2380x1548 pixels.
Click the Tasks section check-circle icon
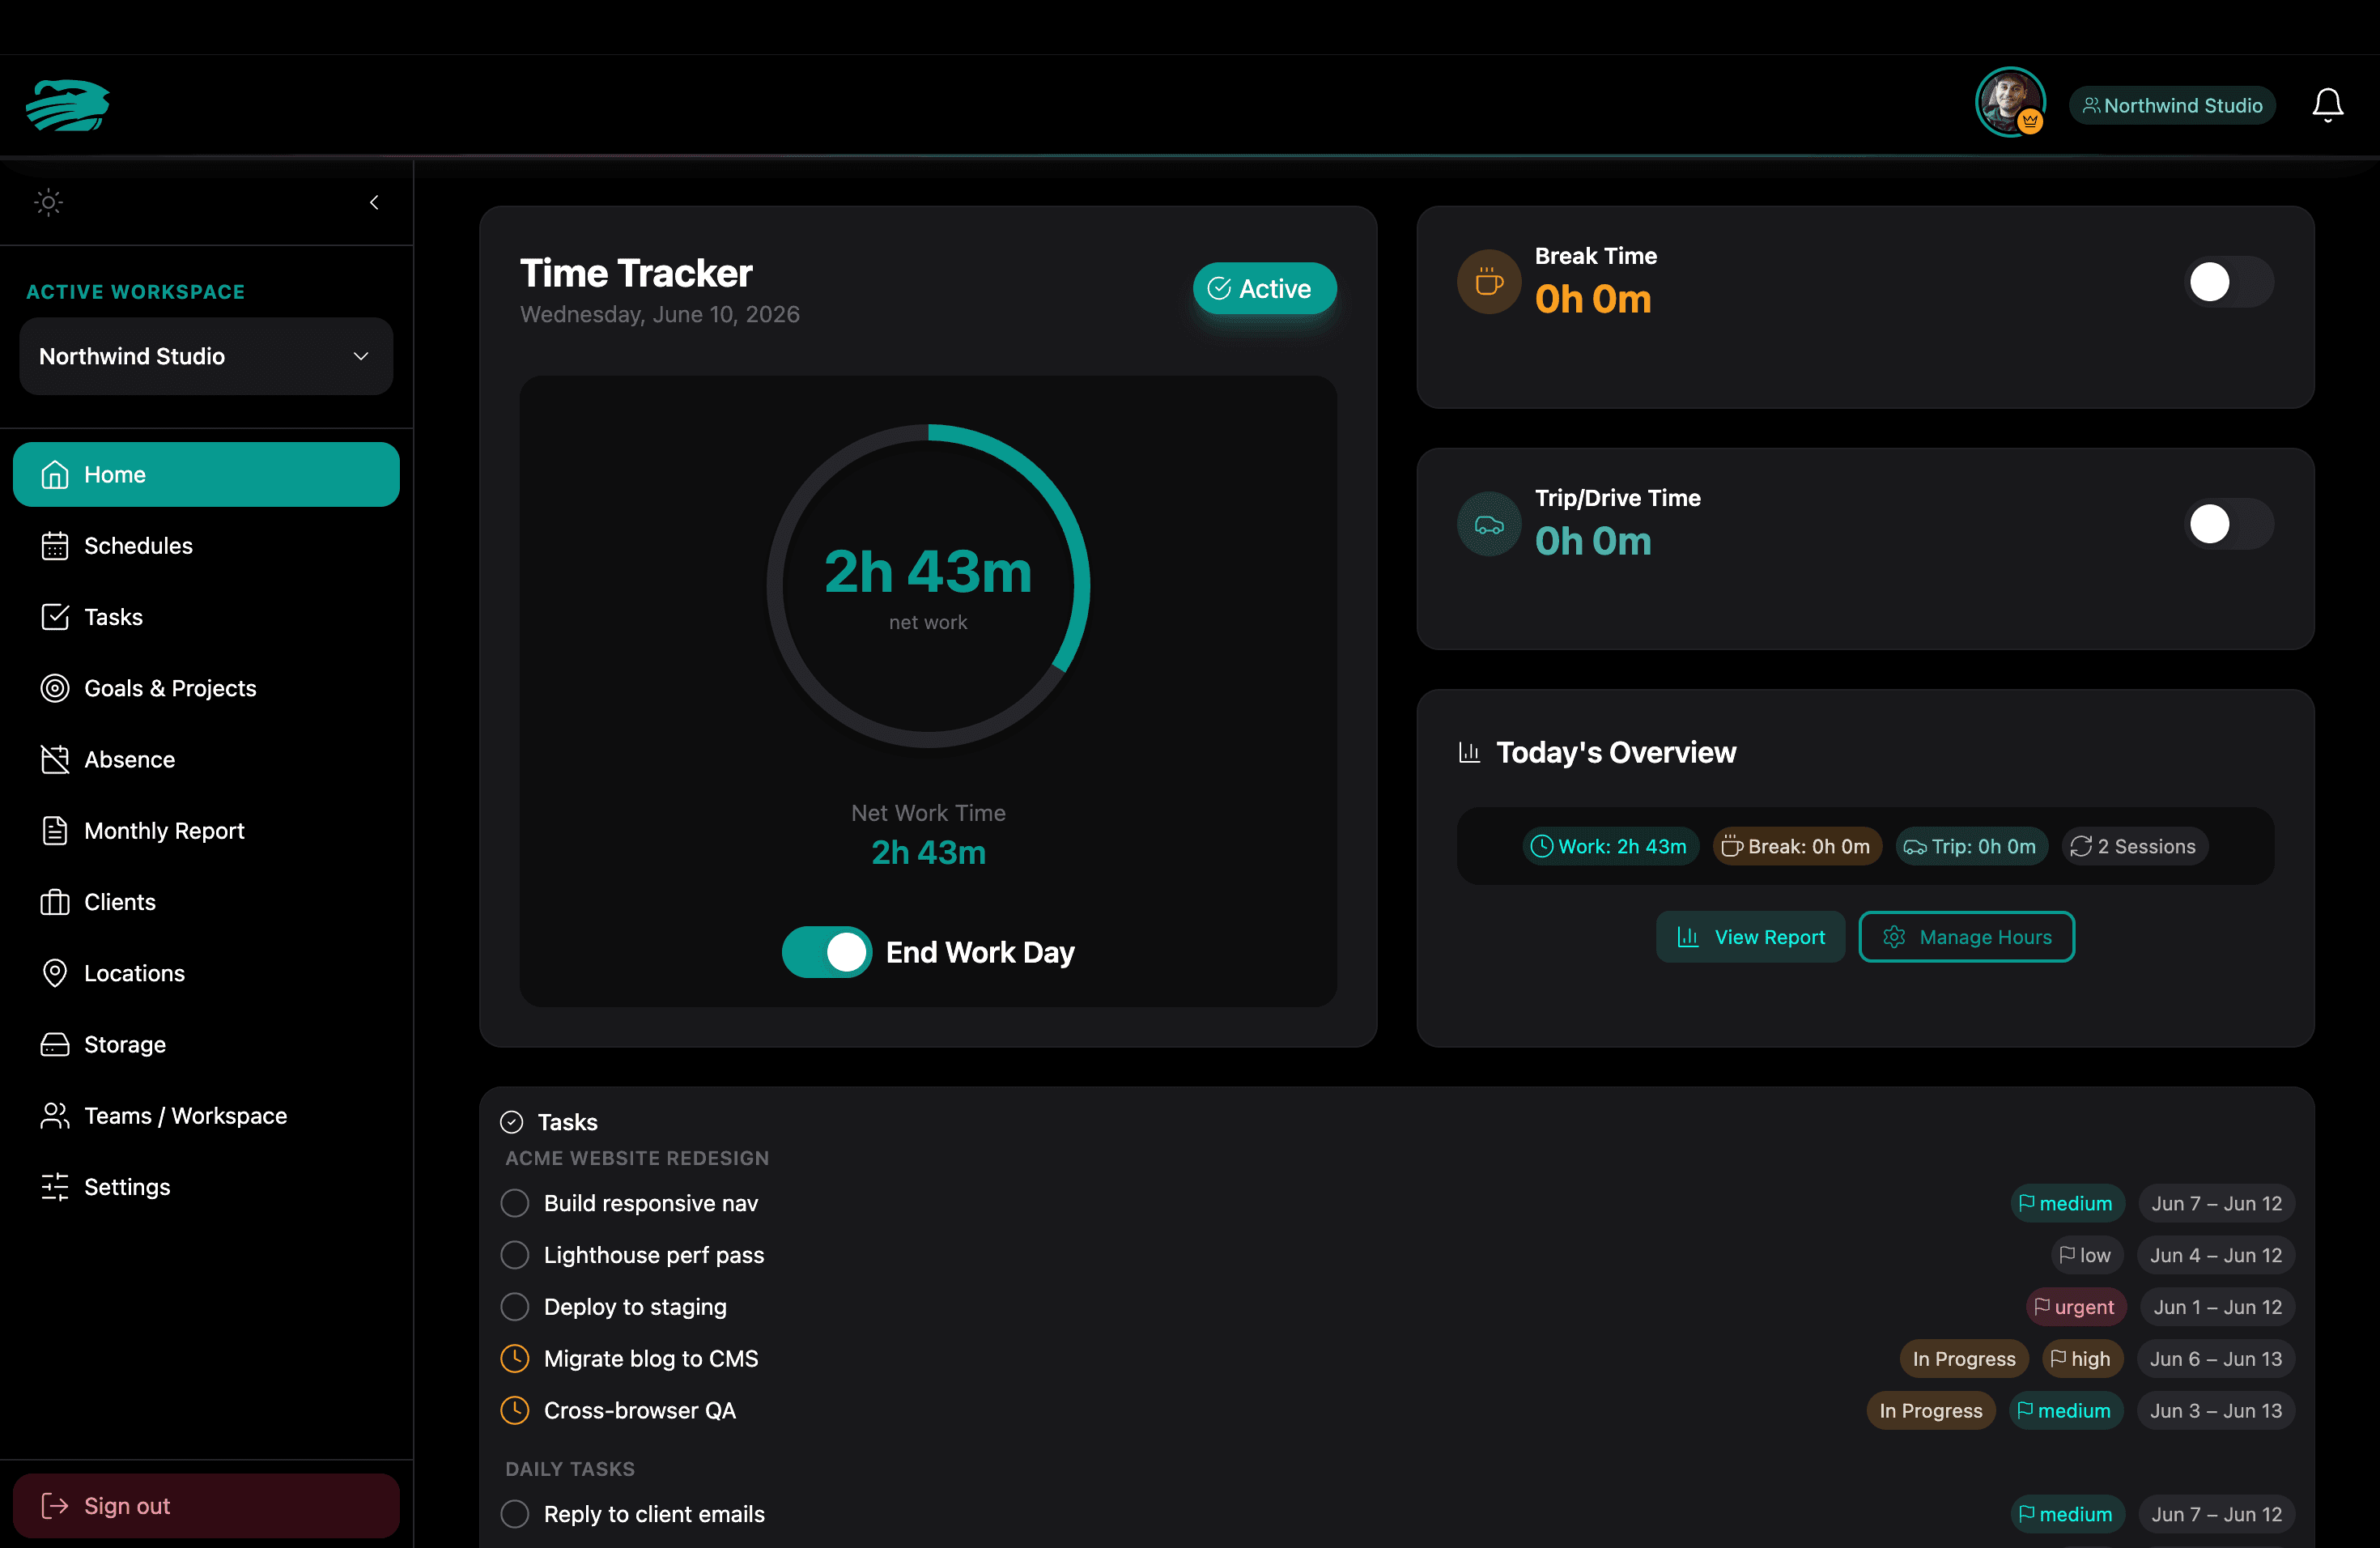point(512,1122)
